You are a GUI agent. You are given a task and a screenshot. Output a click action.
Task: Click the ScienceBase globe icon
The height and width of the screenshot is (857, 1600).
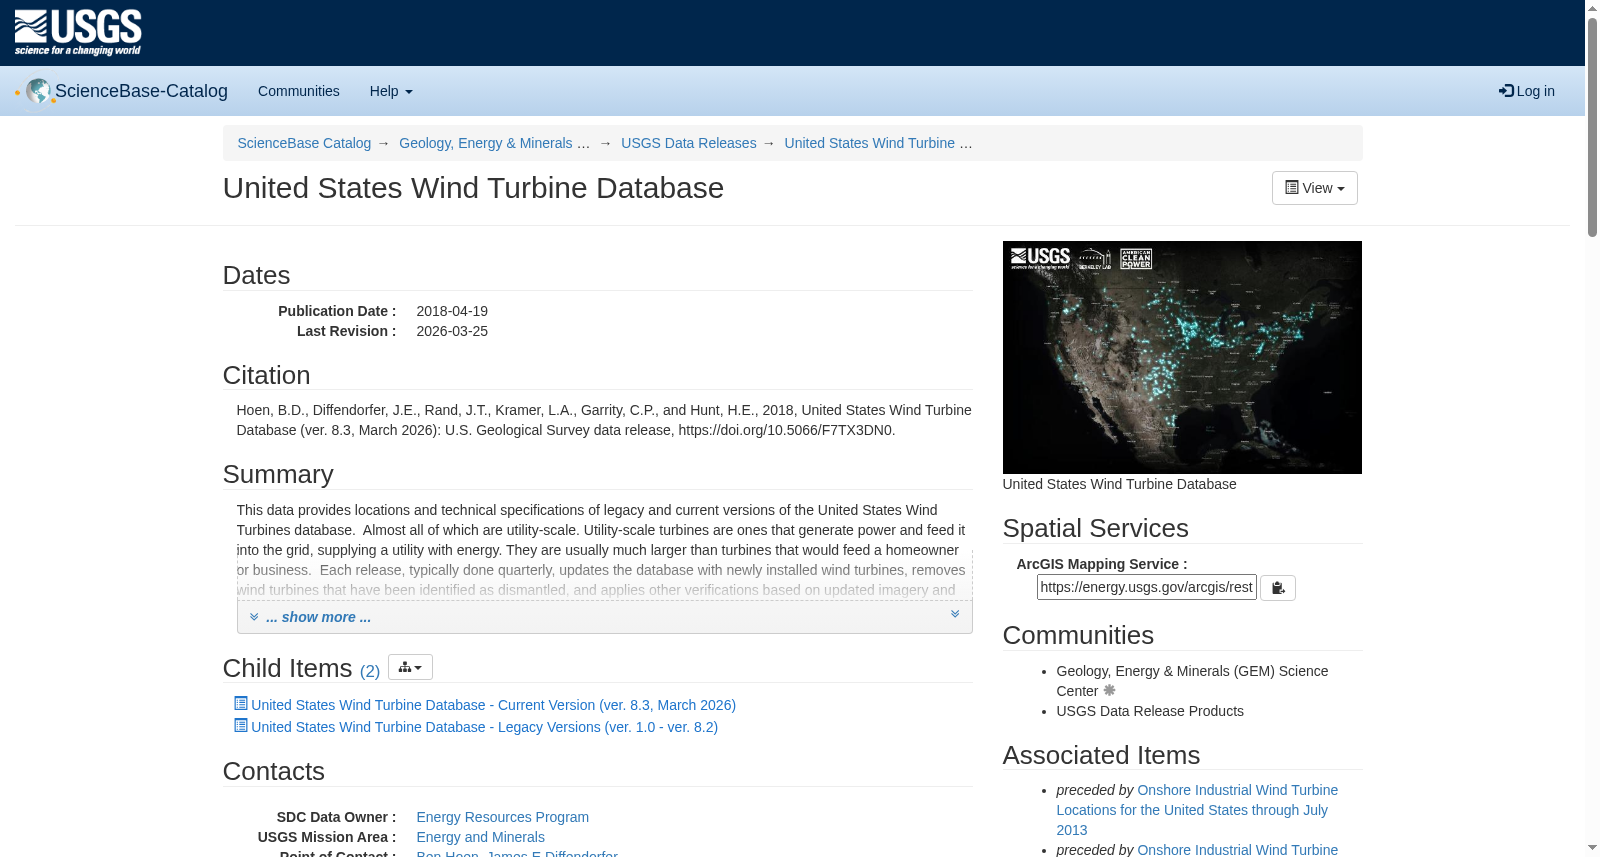pos(38,91)
